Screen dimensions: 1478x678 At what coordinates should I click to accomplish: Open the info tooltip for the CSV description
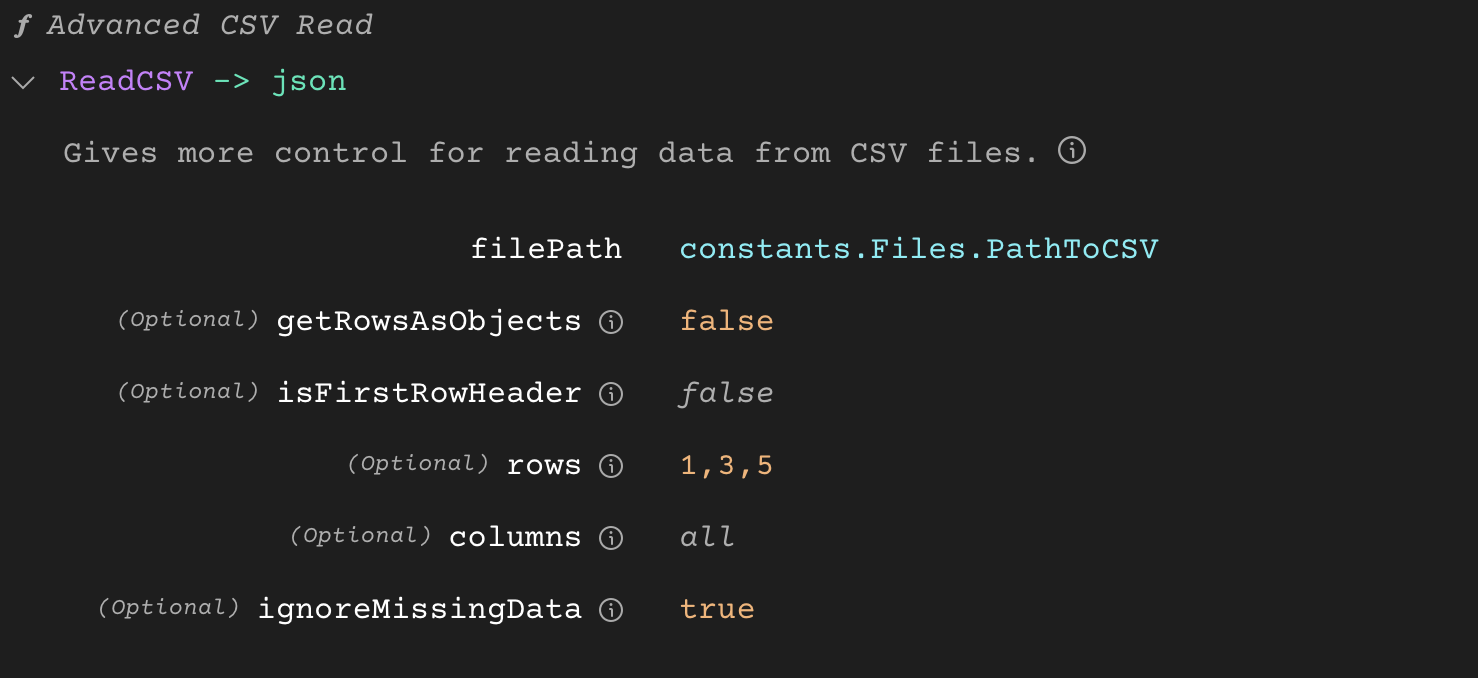tap(1070, 151)
